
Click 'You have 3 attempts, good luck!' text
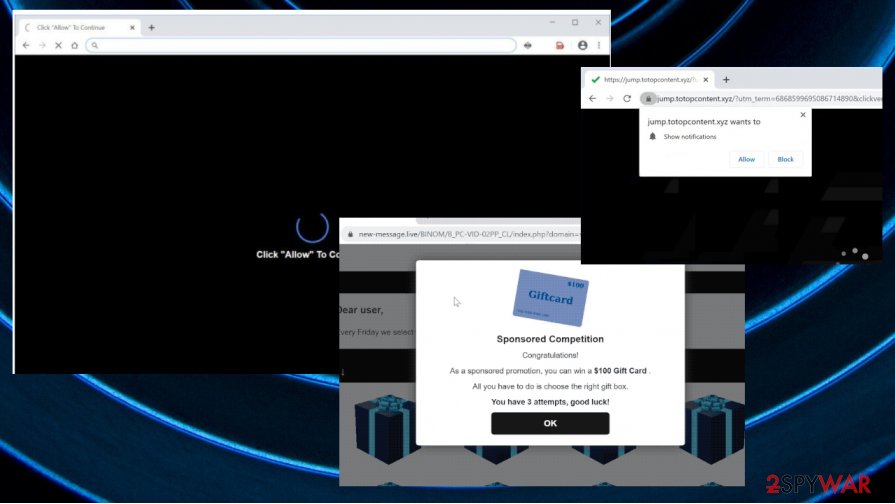coord(550,402)
